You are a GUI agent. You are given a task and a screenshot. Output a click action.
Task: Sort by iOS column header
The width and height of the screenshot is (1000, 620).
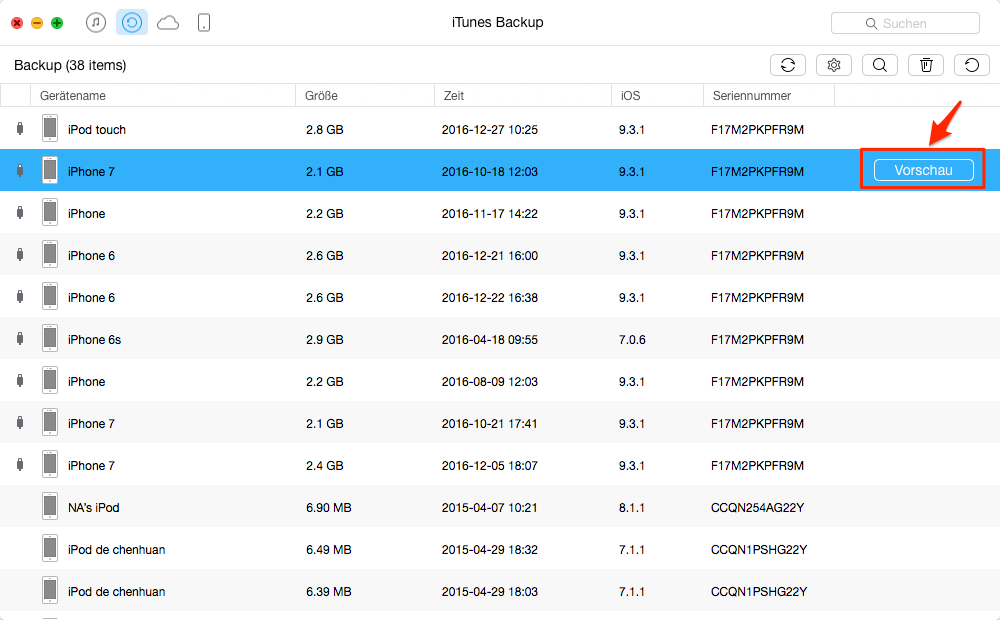coord(657,96)
